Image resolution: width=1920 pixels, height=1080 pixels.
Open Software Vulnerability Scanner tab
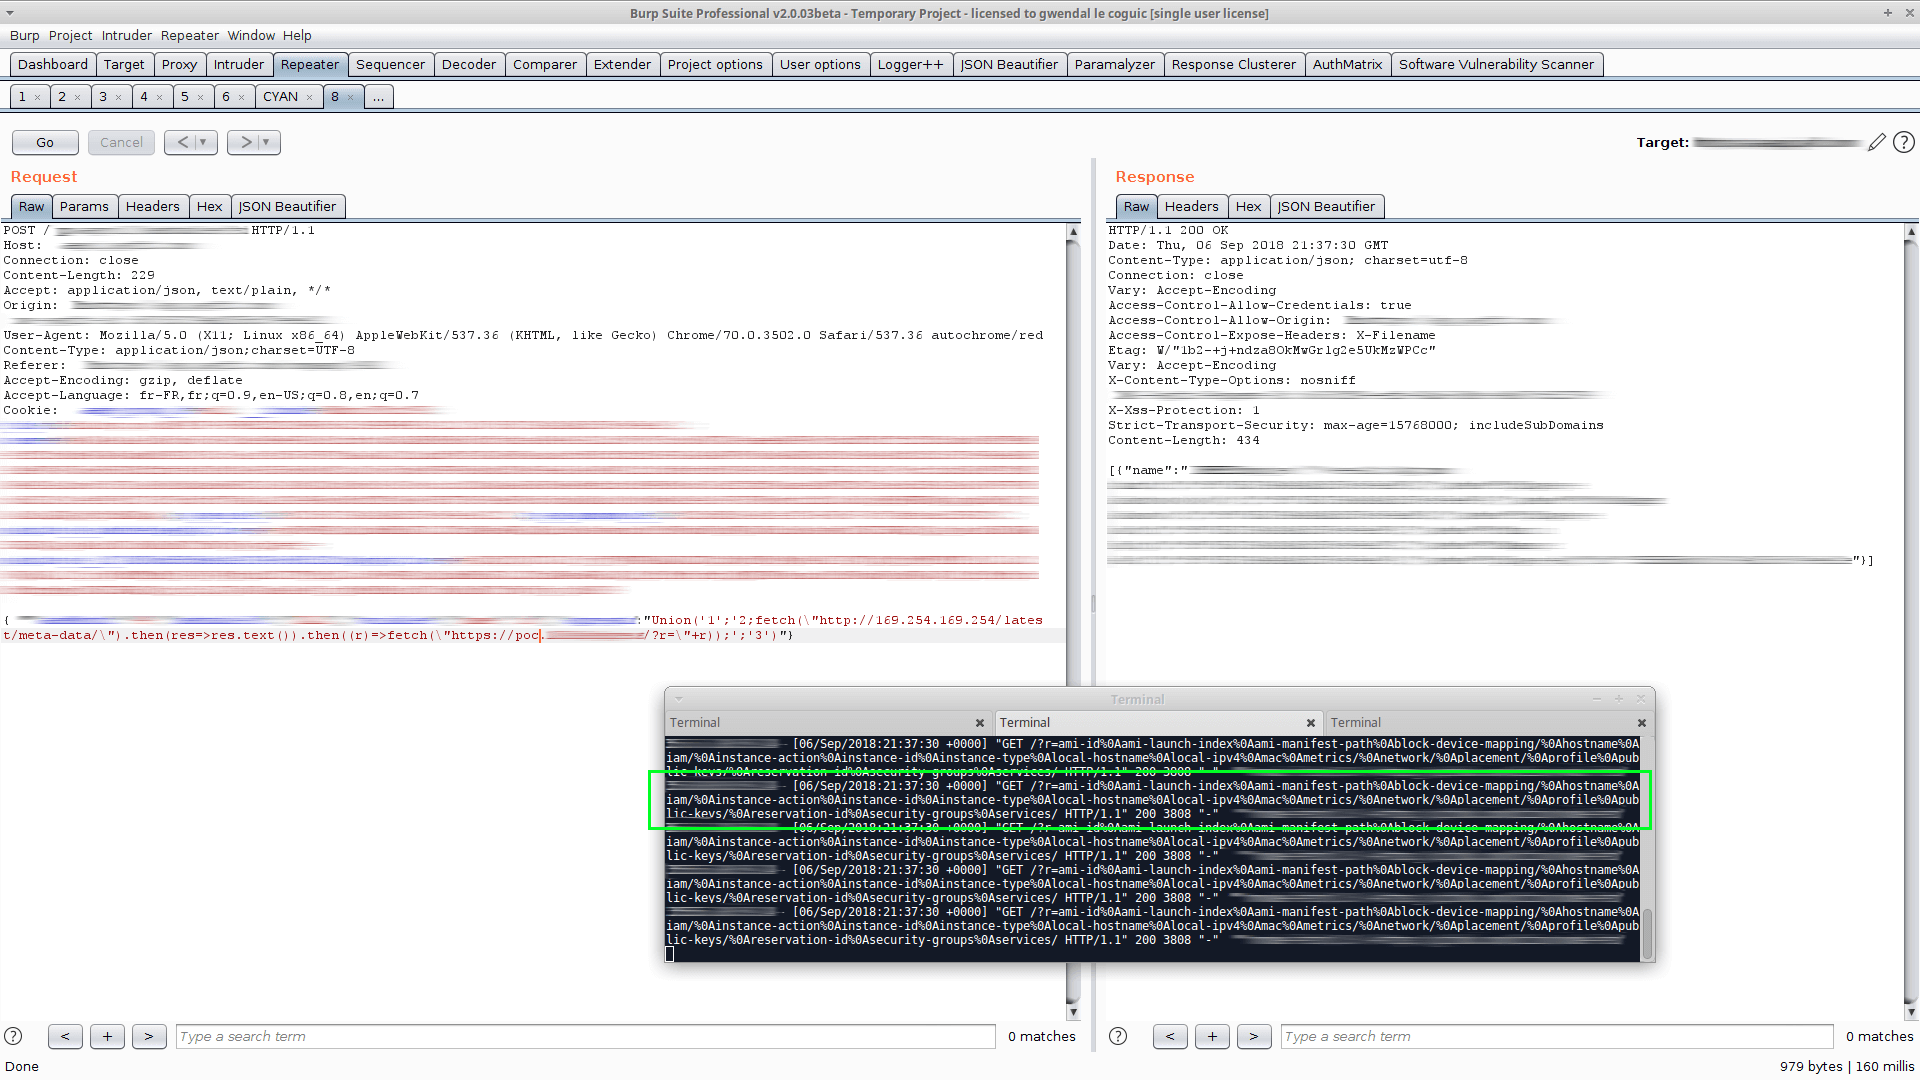(x=1496, y=65)
